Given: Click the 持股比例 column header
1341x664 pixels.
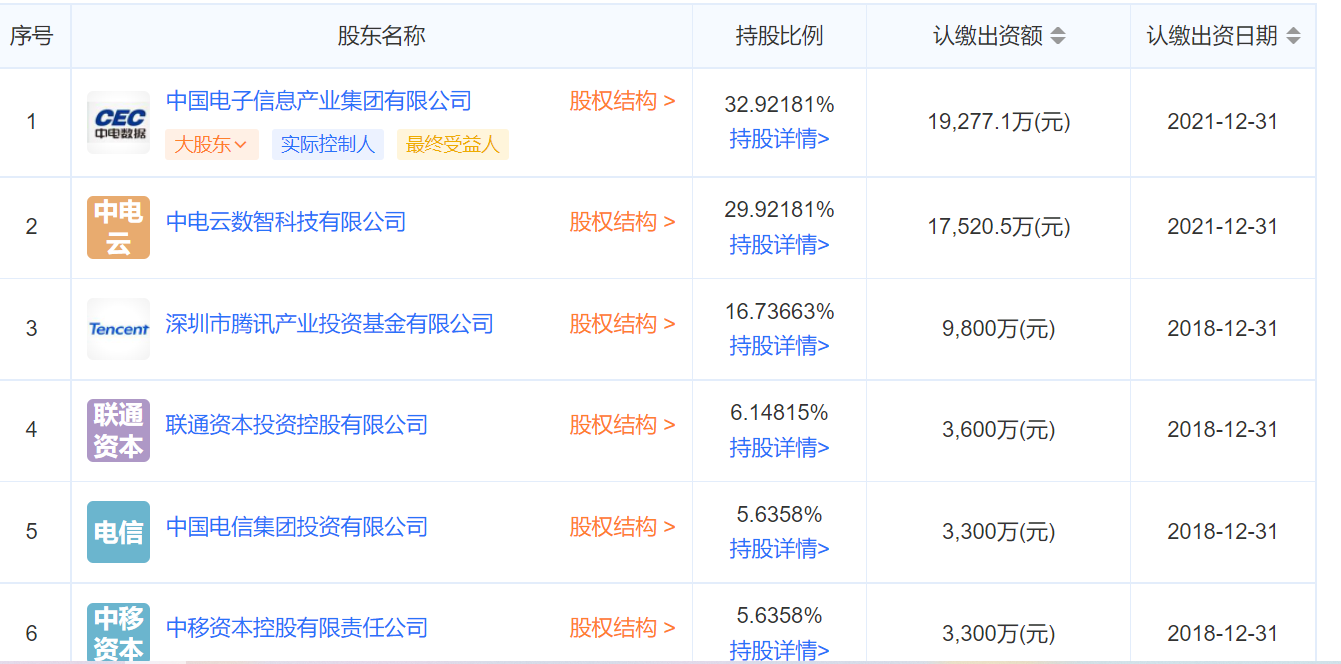Looking at the screenshot, I should click(779, 36).
